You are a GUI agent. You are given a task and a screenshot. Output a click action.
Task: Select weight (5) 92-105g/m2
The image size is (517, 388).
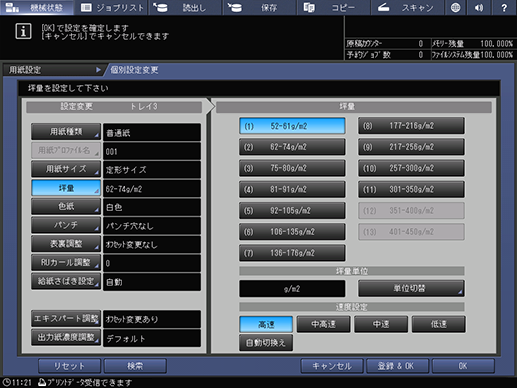pos(292,210)
